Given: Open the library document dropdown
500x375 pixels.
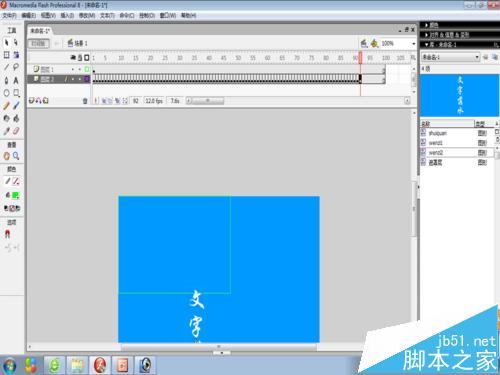Looking at the screenshot, I should (x=450, y=57).
